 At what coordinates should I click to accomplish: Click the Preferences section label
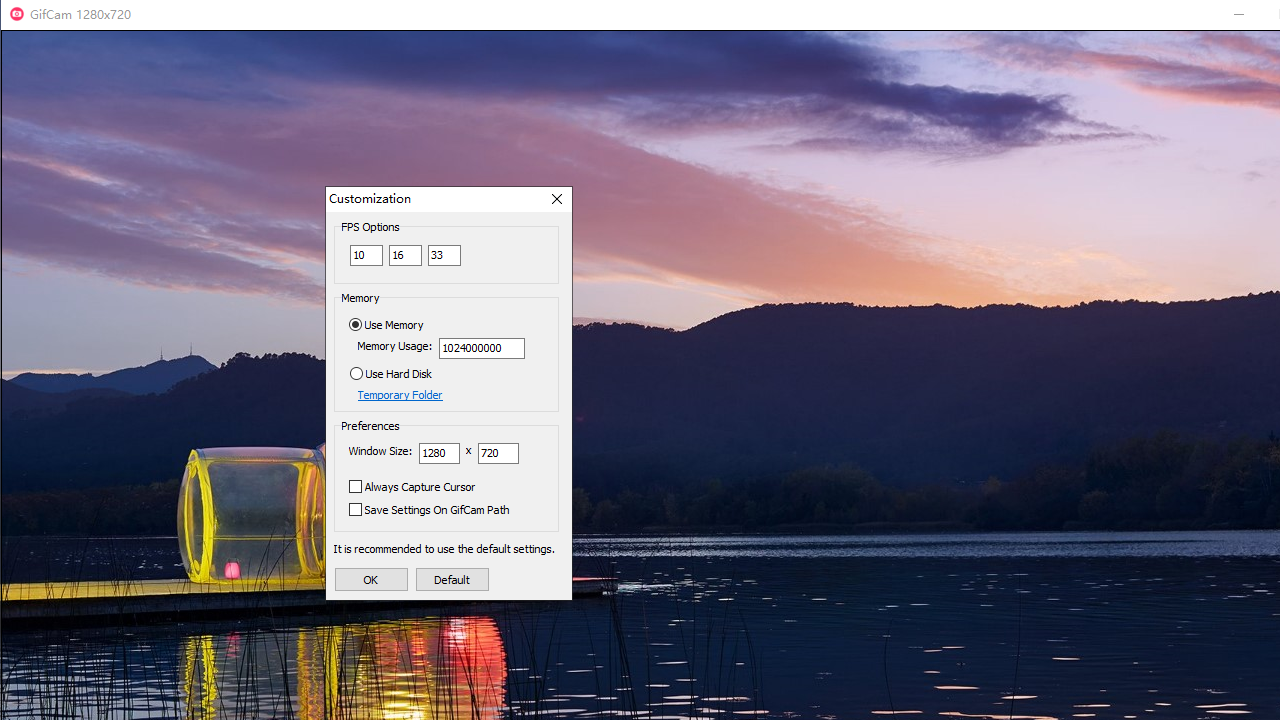coord(369,426)
